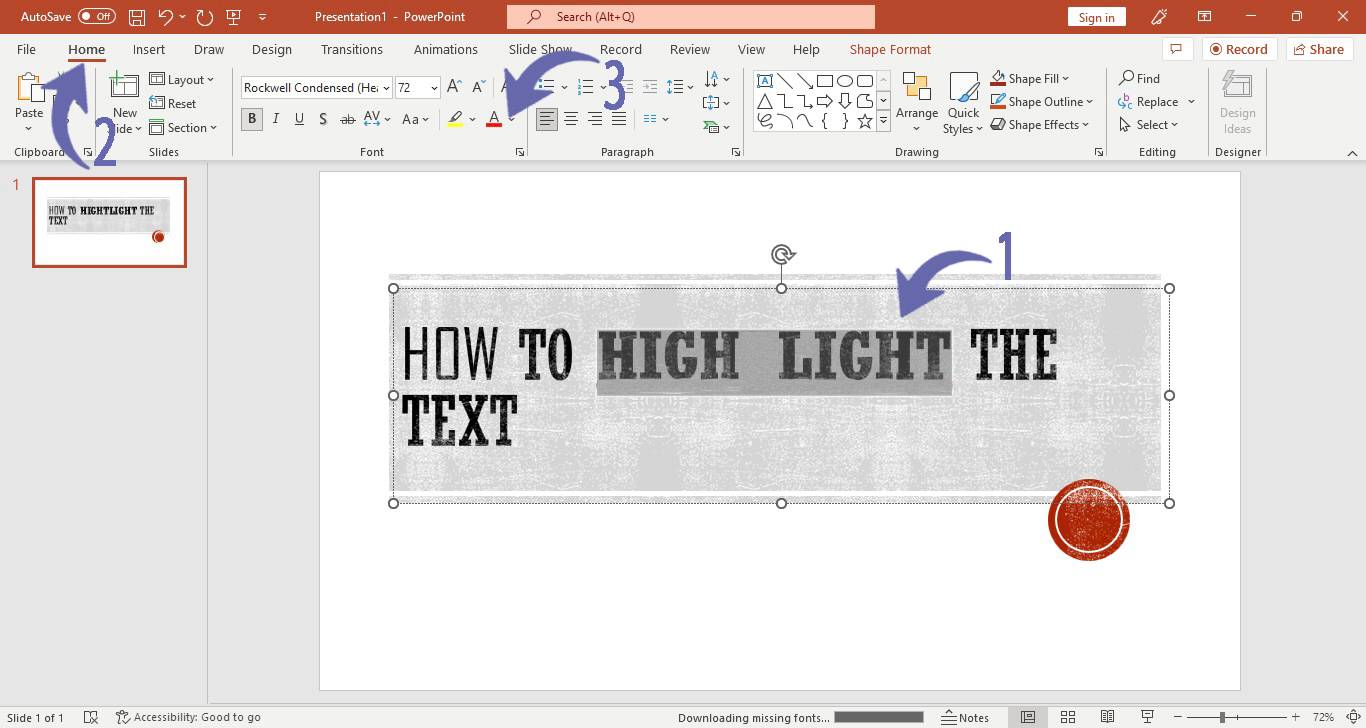Select the Isosceles Triangle shape
The image size is (1366, 728).
click(x=764, y=101)
